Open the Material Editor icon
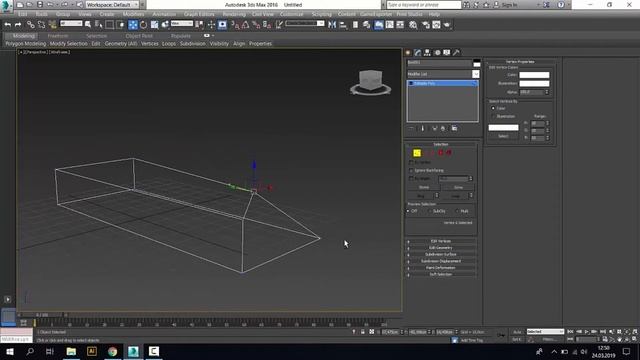 413,25
